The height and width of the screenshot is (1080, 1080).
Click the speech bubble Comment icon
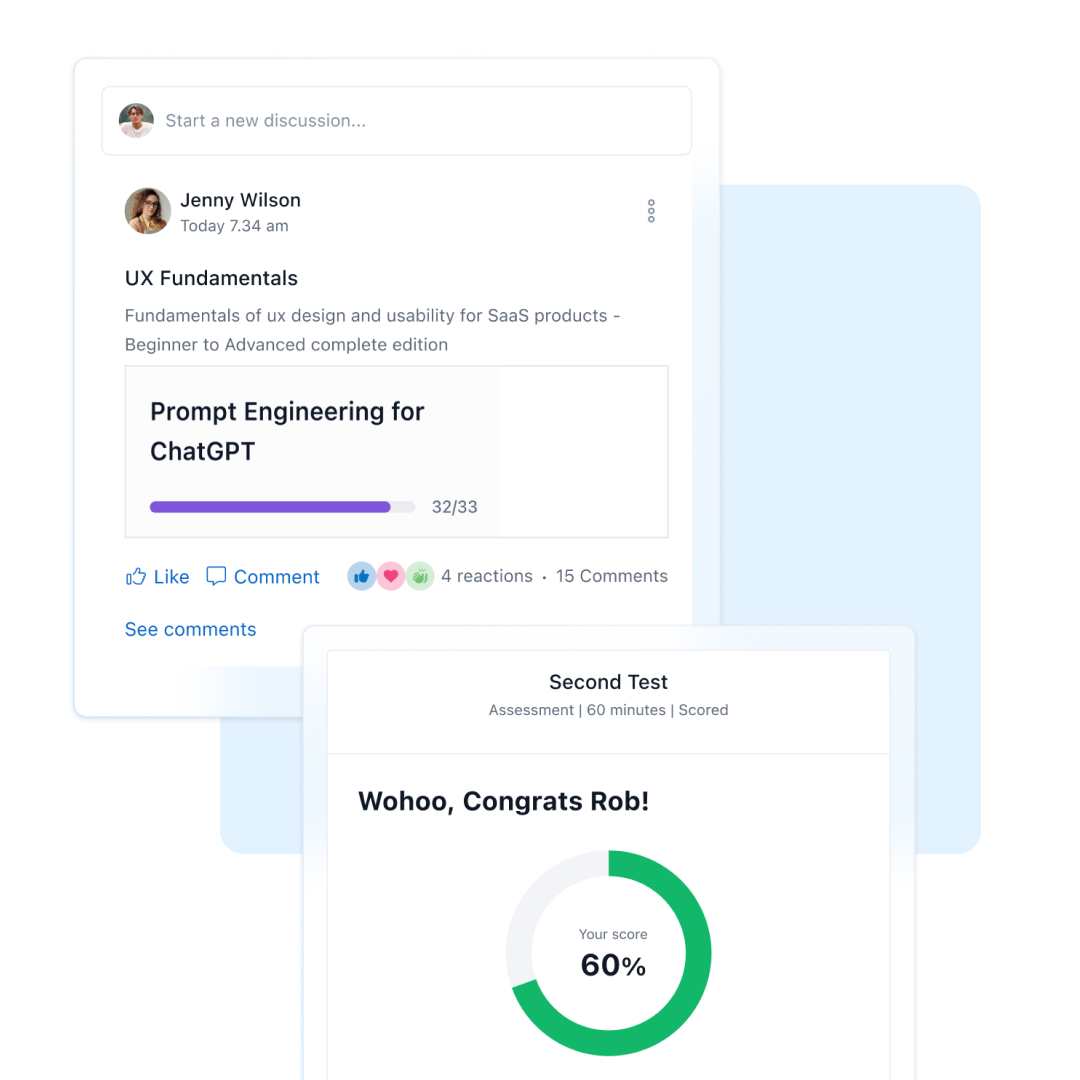click(x=216, y=576)
